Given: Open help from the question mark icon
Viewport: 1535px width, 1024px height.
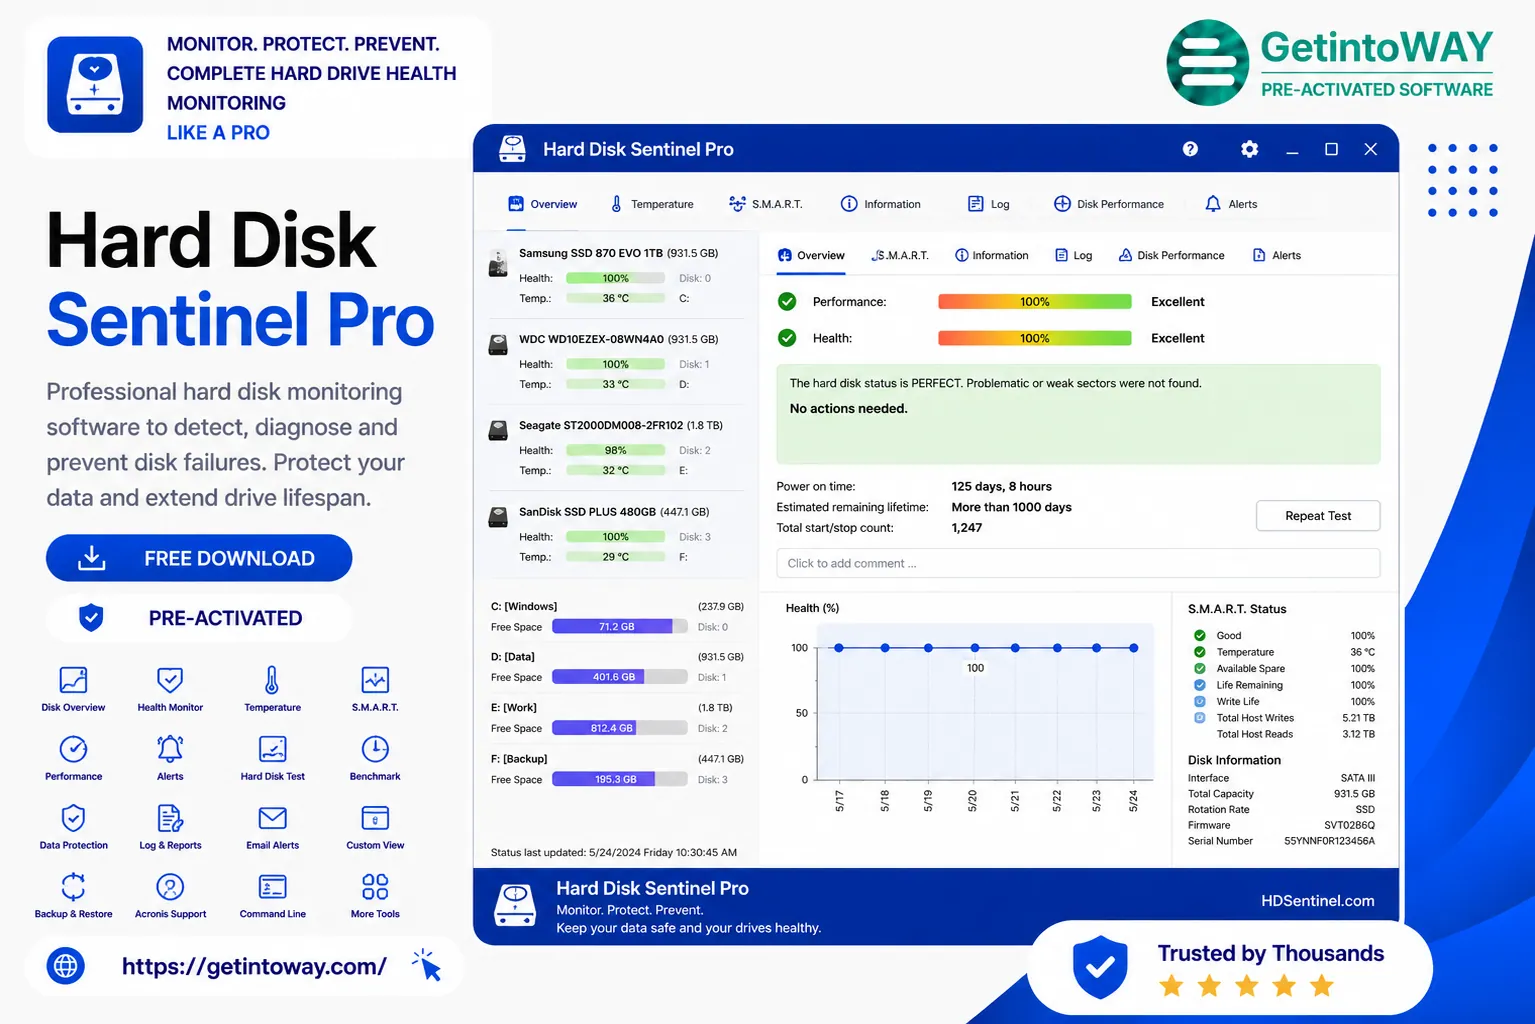Looking at the screenshot, I should click(x=1190, y=149).
